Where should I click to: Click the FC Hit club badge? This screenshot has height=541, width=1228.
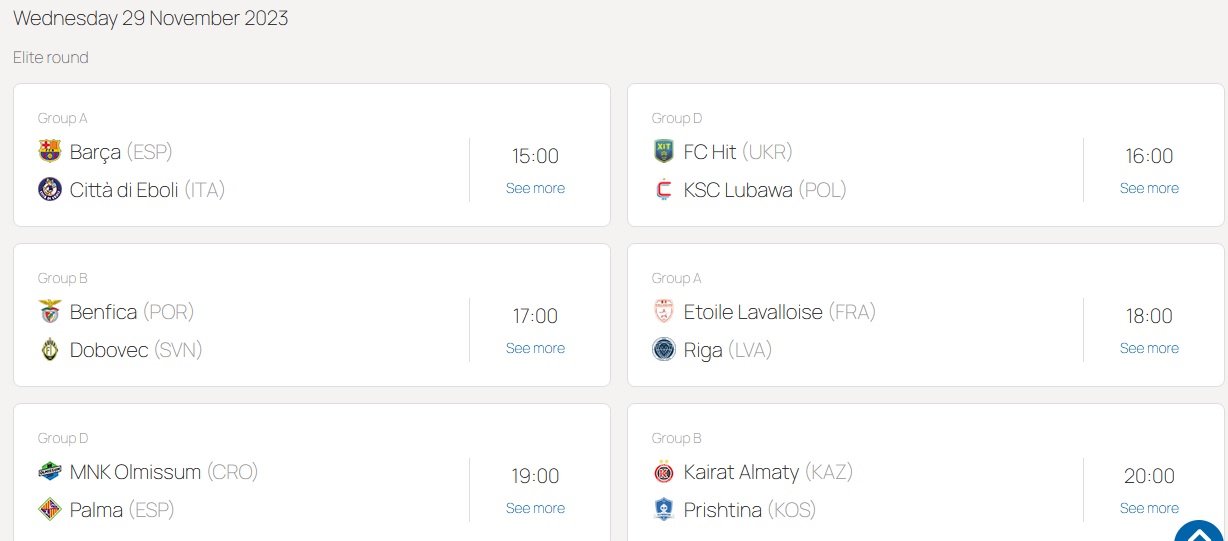(x=664, y=152)
